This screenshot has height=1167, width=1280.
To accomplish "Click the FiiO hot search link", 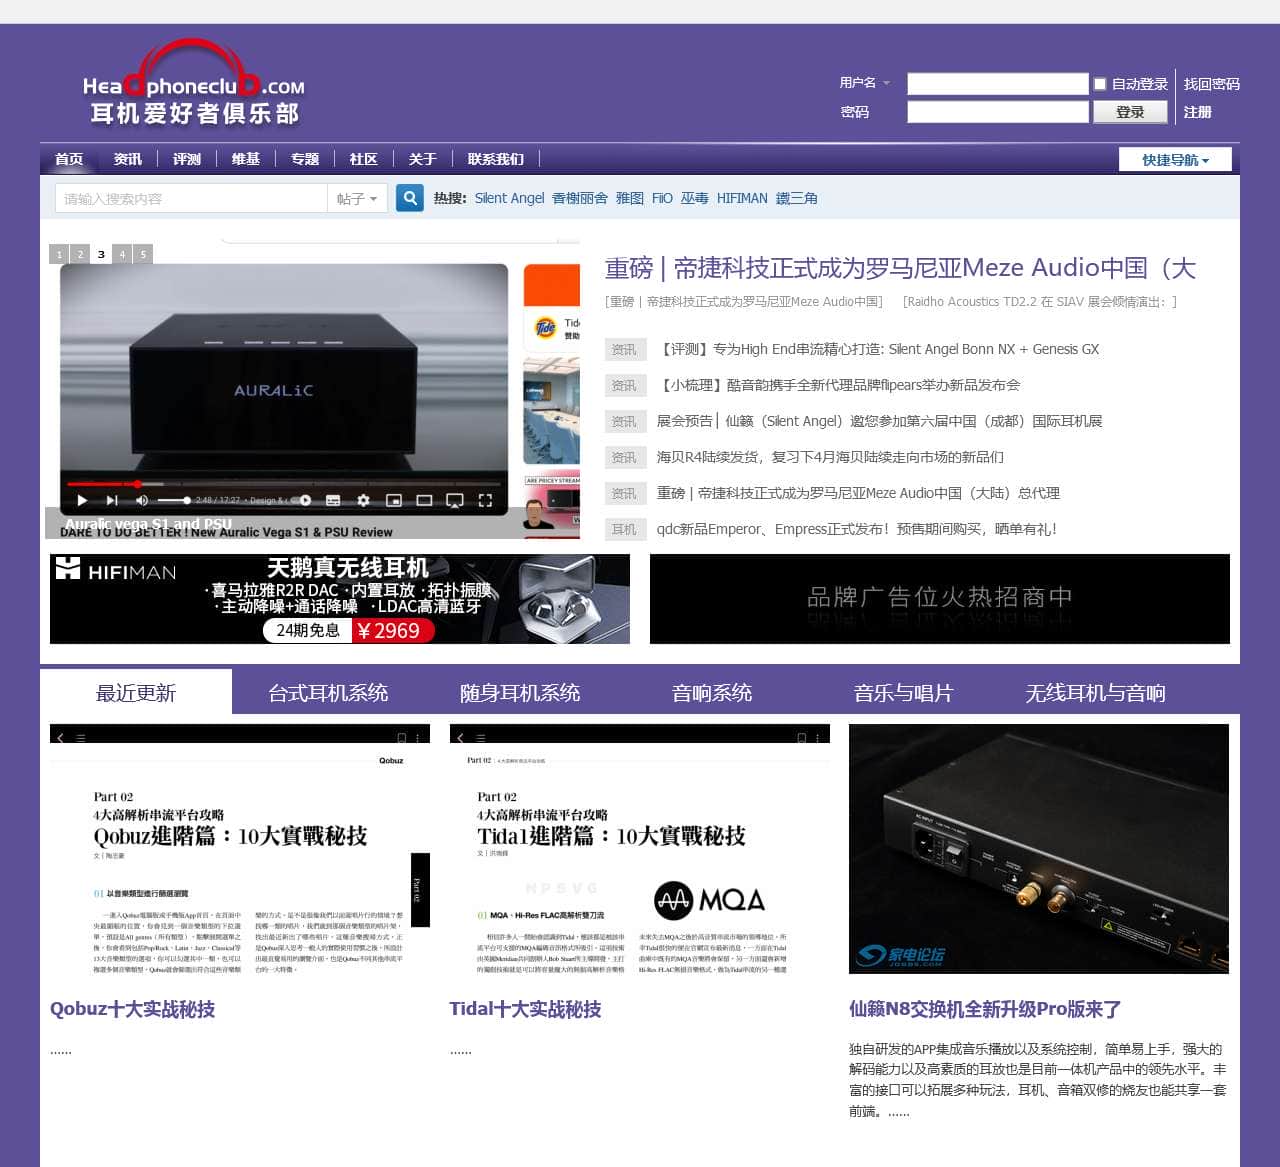I will point(662,198).
